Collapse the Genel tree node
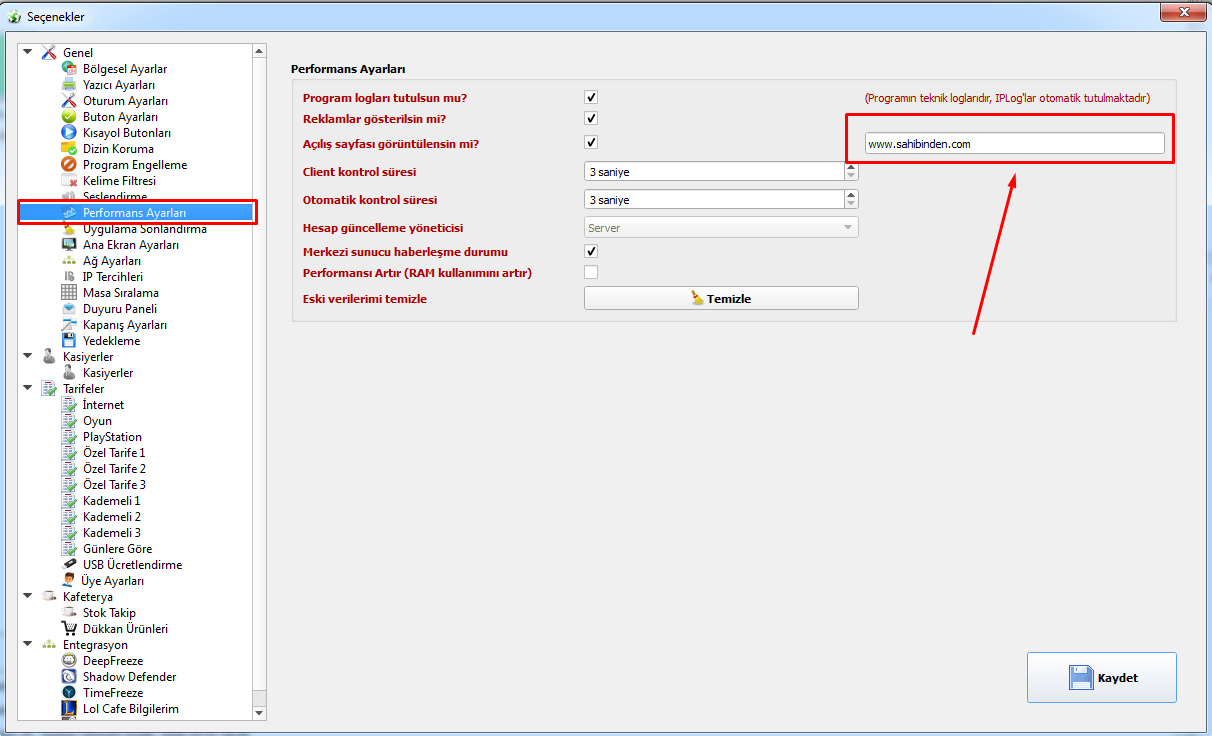The image size is (1212, 736). click(27, 52)
